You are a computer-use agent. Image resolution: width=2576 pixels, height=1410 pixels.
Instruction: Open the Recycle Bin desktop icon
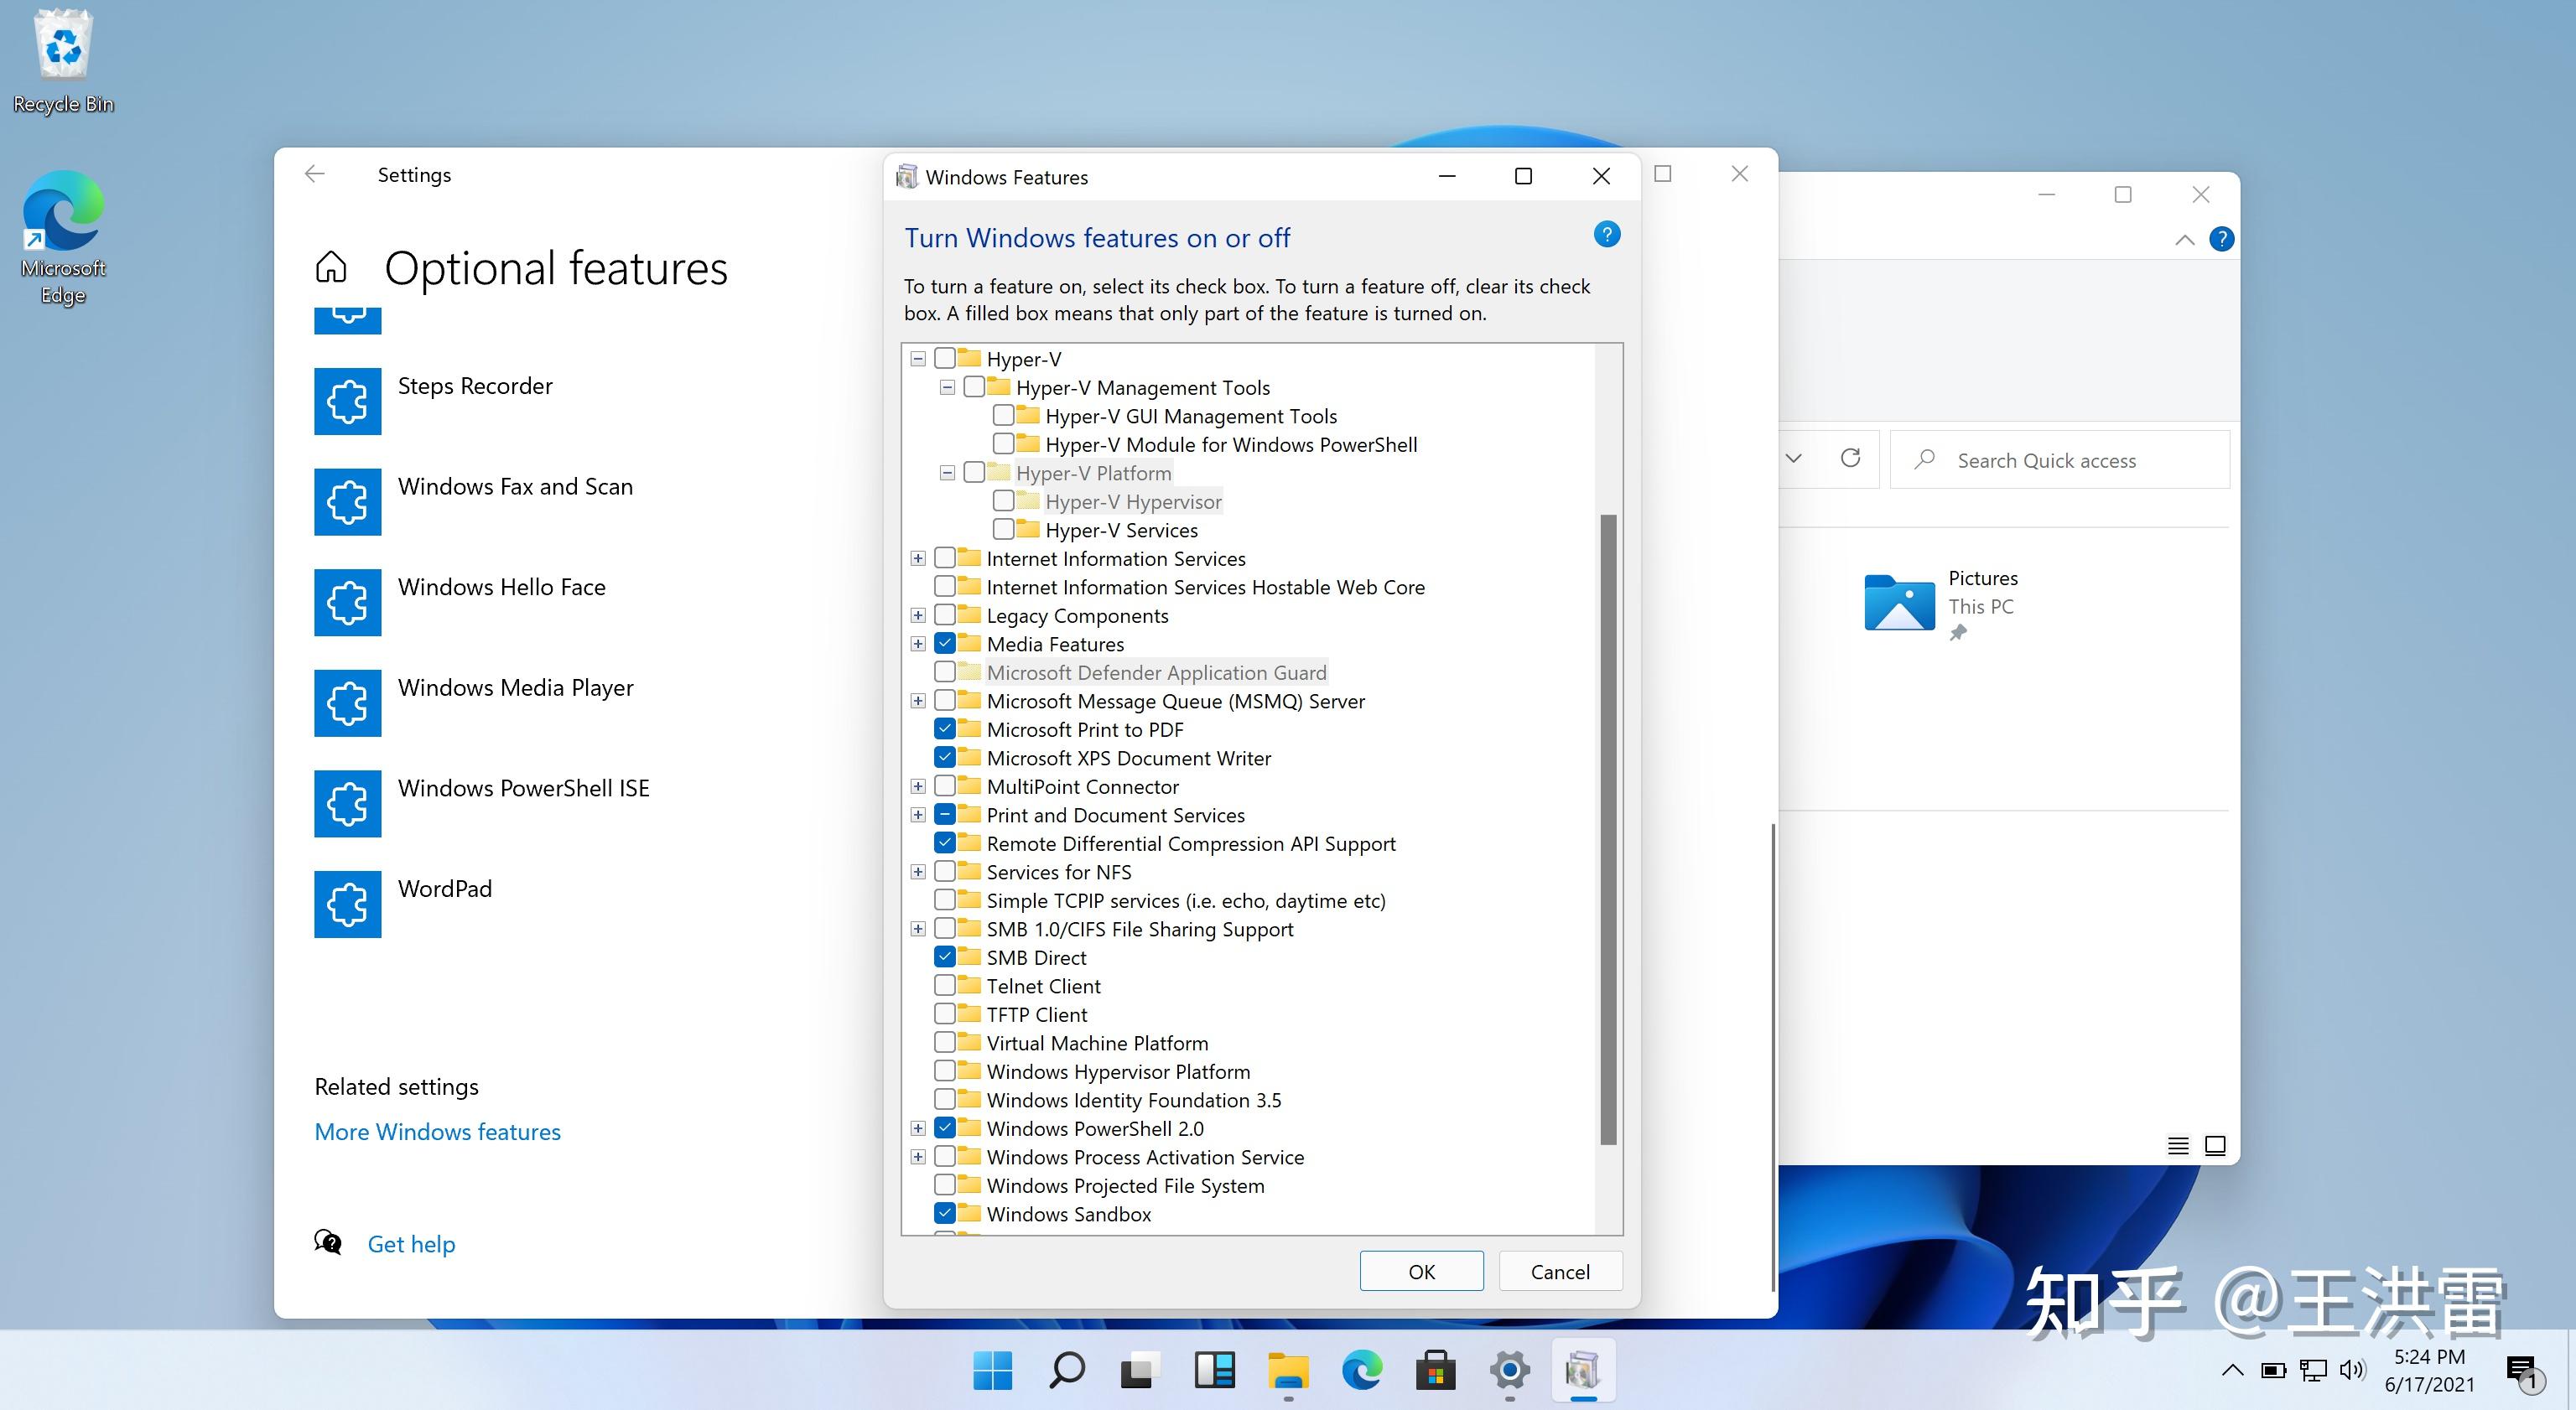(x=63, y=62)
